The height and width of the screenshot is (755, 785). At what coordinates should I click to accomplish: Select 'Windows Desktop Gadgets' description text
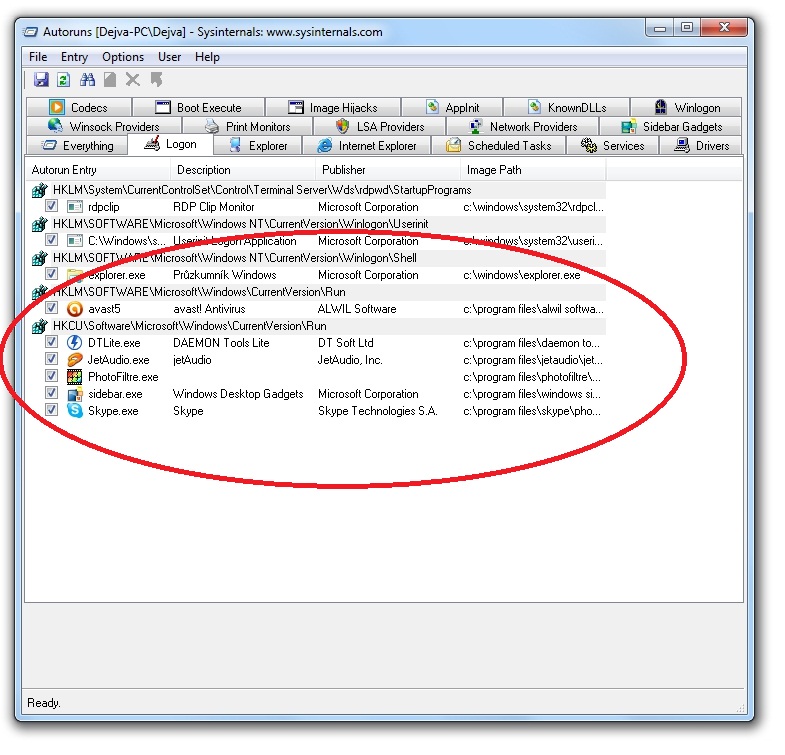tap(238, 395)
